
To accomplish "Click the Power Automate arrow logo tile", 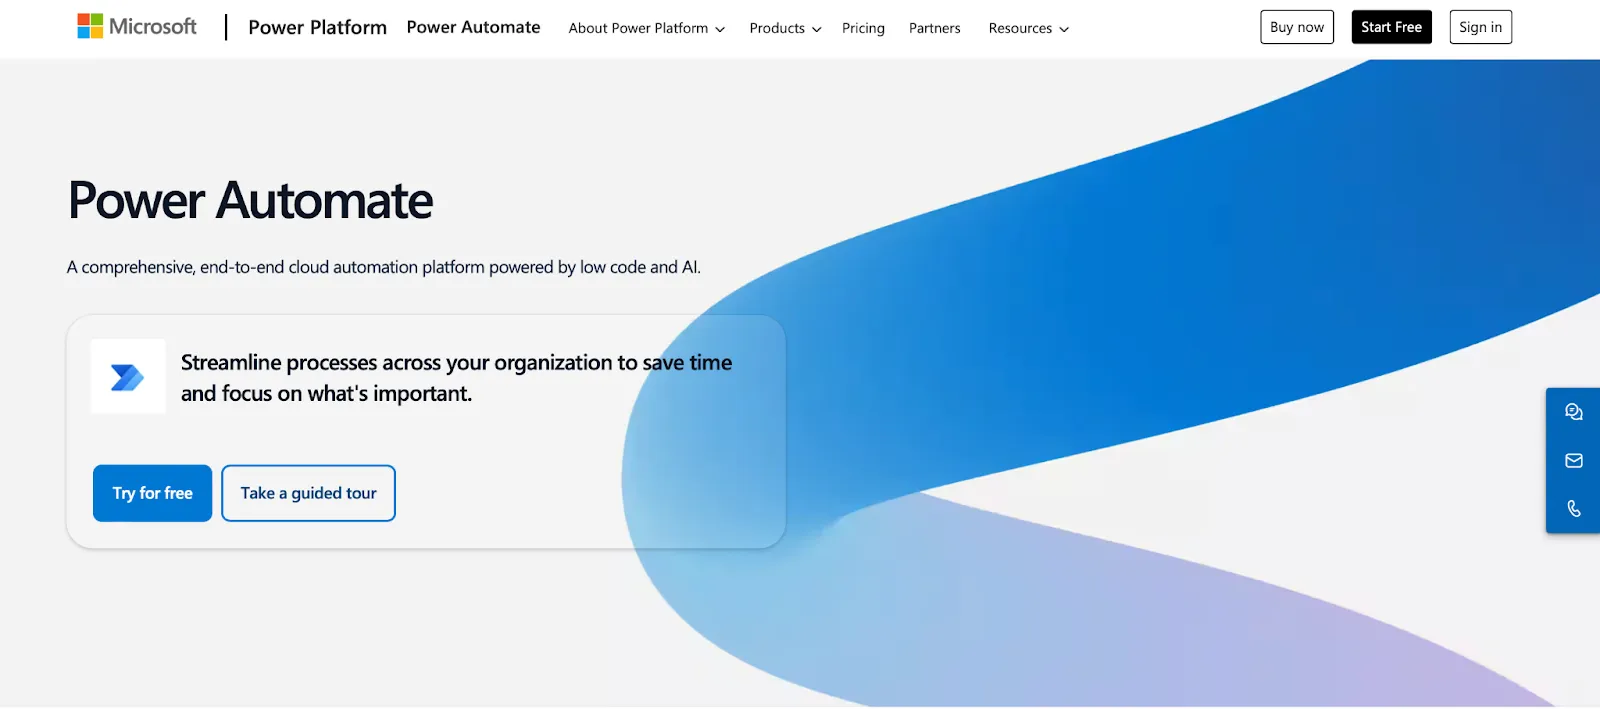I will pos(128,377).
